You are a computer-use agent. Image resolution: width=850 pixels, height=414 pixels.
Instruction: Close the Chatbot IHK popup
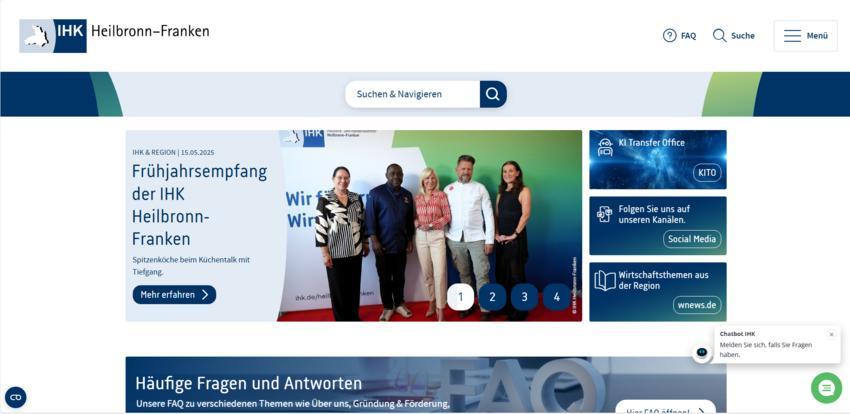(831, 334)
